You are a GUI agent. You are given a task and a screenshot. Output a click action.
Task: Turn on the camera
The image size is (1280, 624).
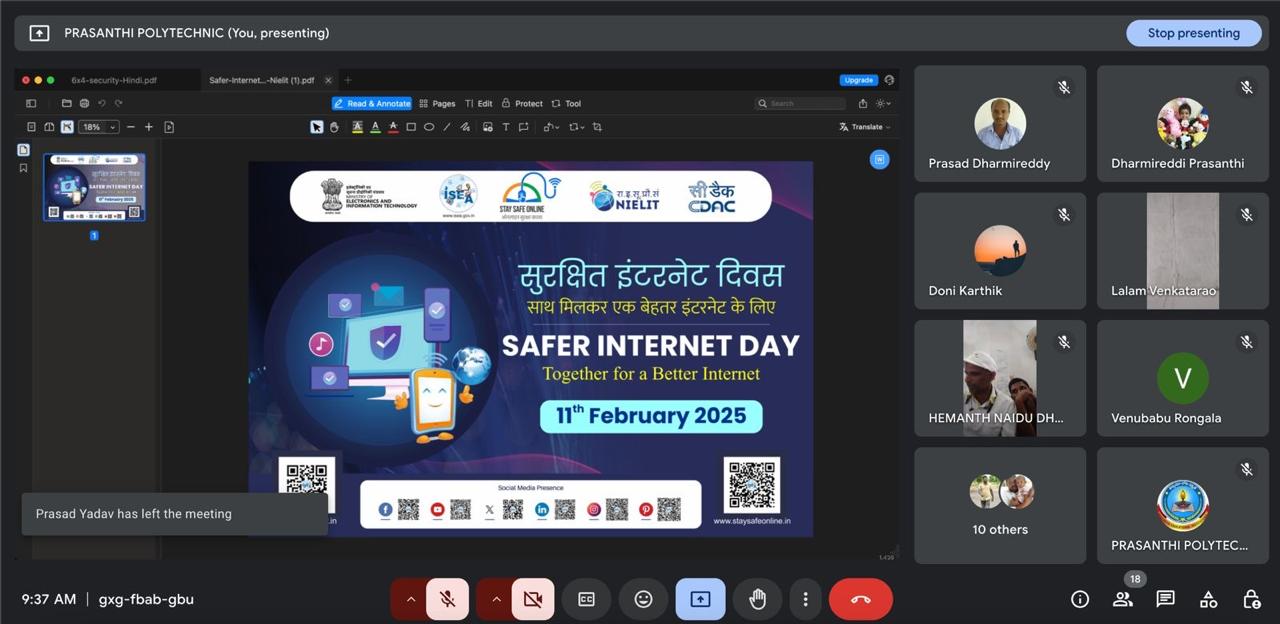pos(533,599)
